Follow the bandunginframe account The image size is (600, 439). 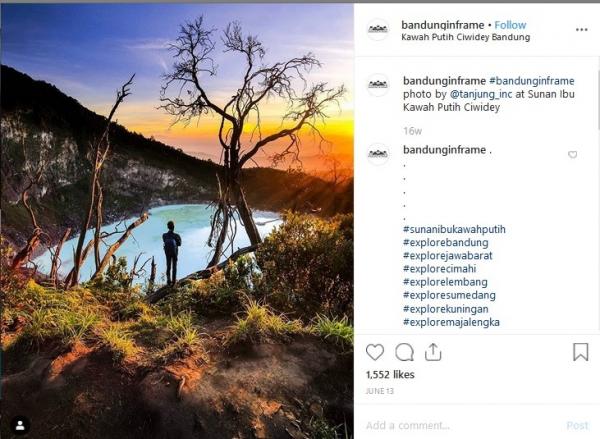coord(510,24)
